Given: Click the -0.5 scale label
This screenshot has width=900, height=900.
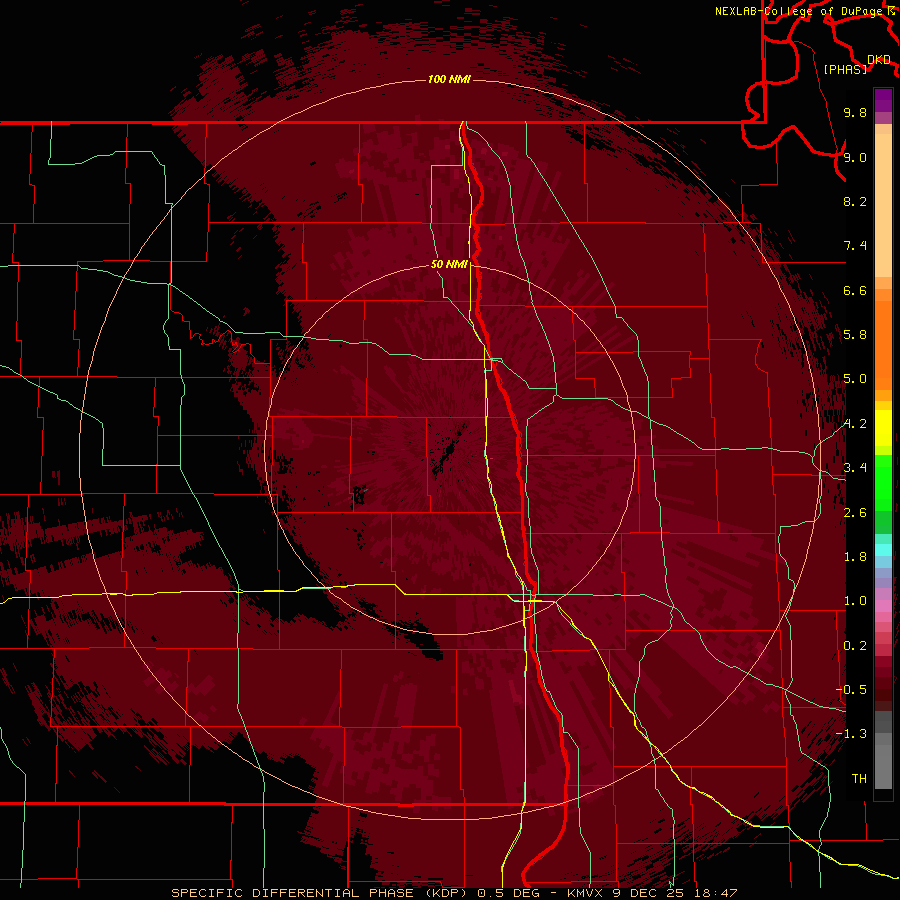Looking at the screenshot, I should click(851, 690).
